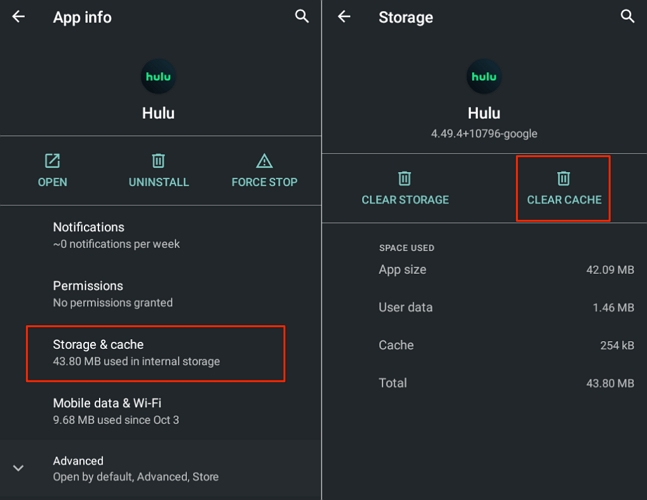This screenshot has width=647, height=500.
Task: Tap the 'Total' row label
Action: [x=392, y=383]
